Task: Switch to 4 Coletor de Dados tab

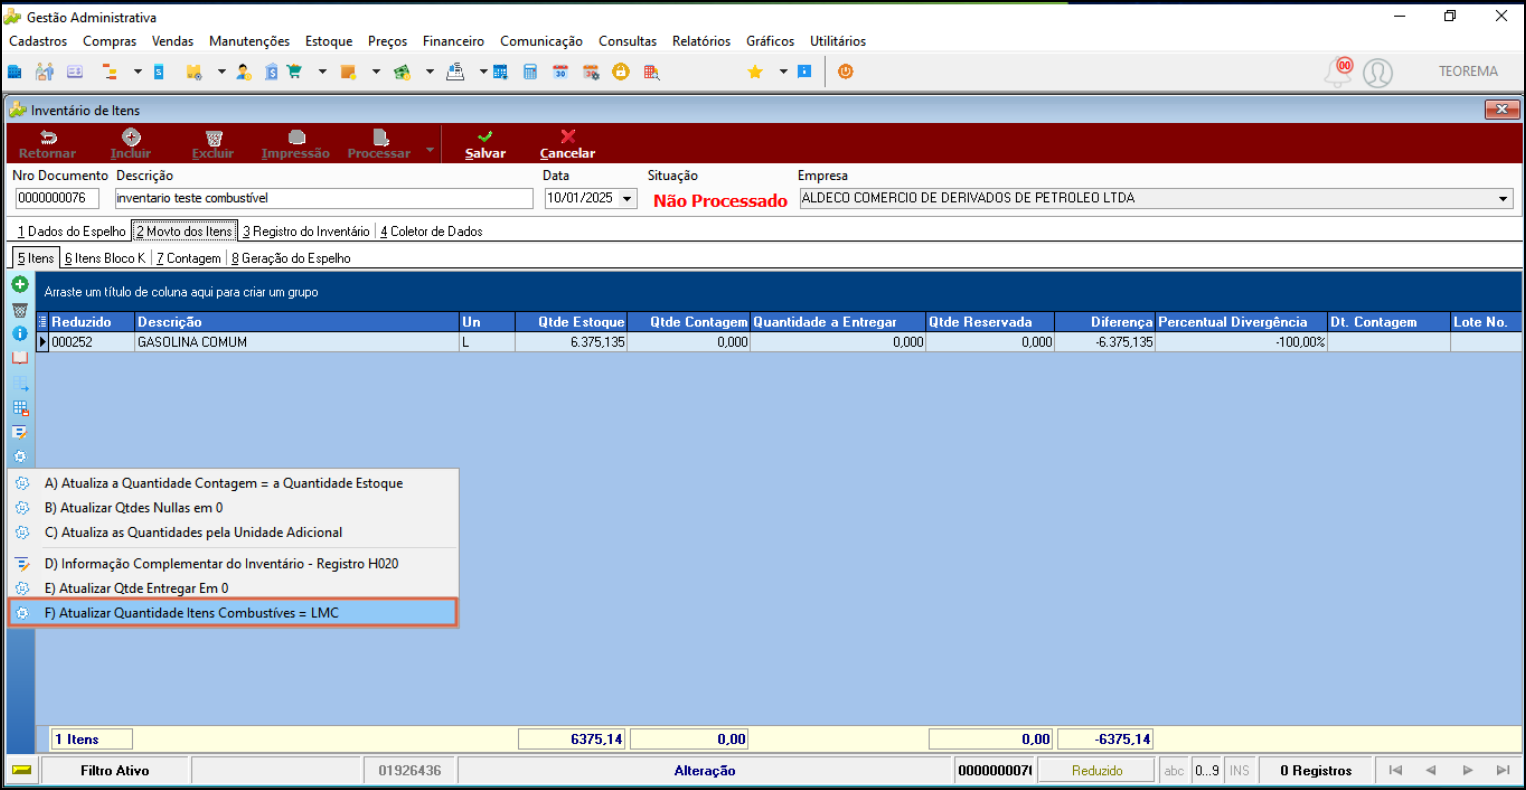Action: 431,231
